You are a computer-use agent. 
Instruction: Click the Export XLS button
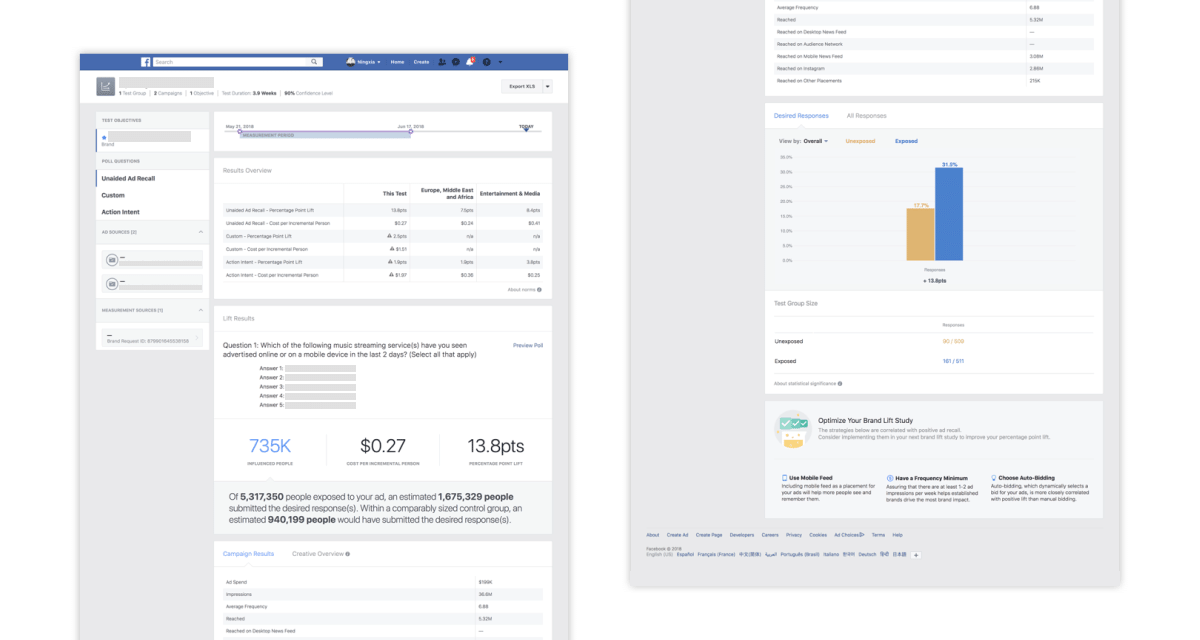click(x=522, y=87)
